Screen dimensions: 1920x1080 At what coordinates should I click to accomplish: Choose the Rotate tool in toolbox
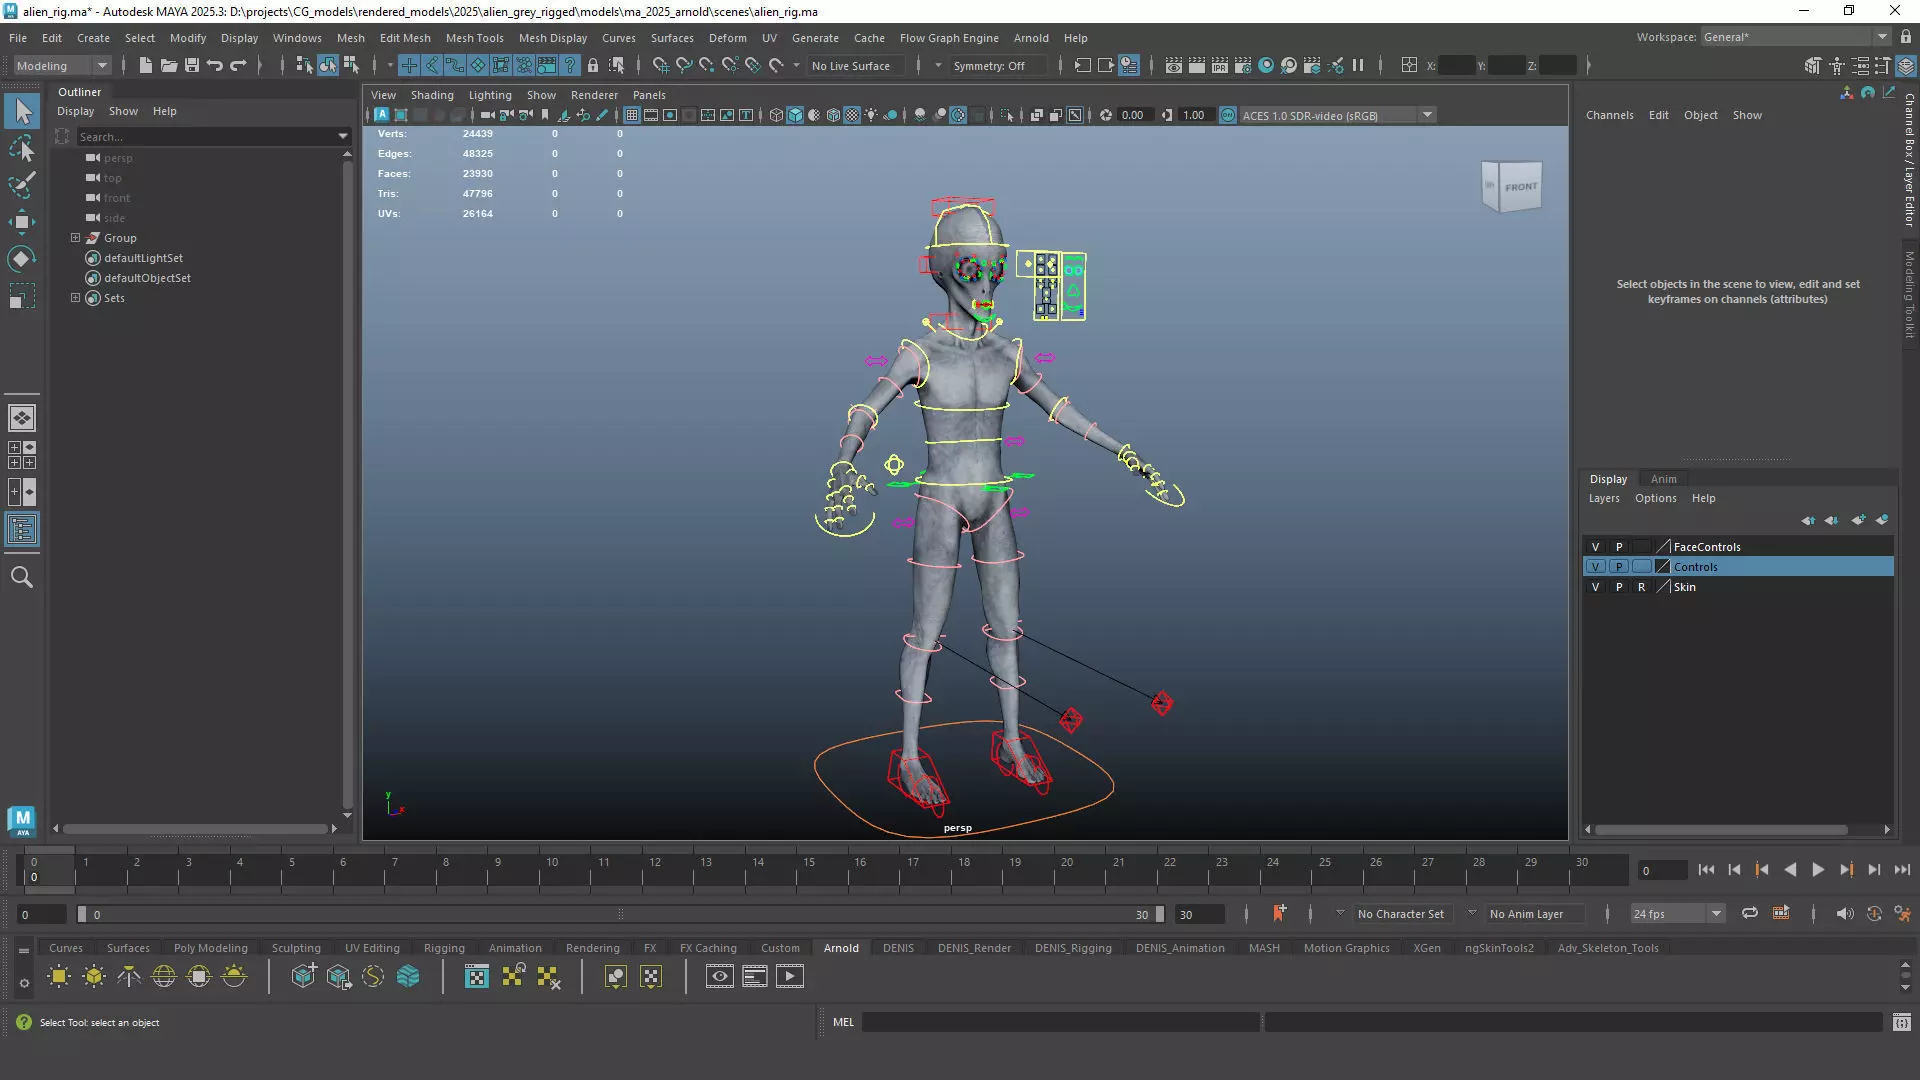22,259
